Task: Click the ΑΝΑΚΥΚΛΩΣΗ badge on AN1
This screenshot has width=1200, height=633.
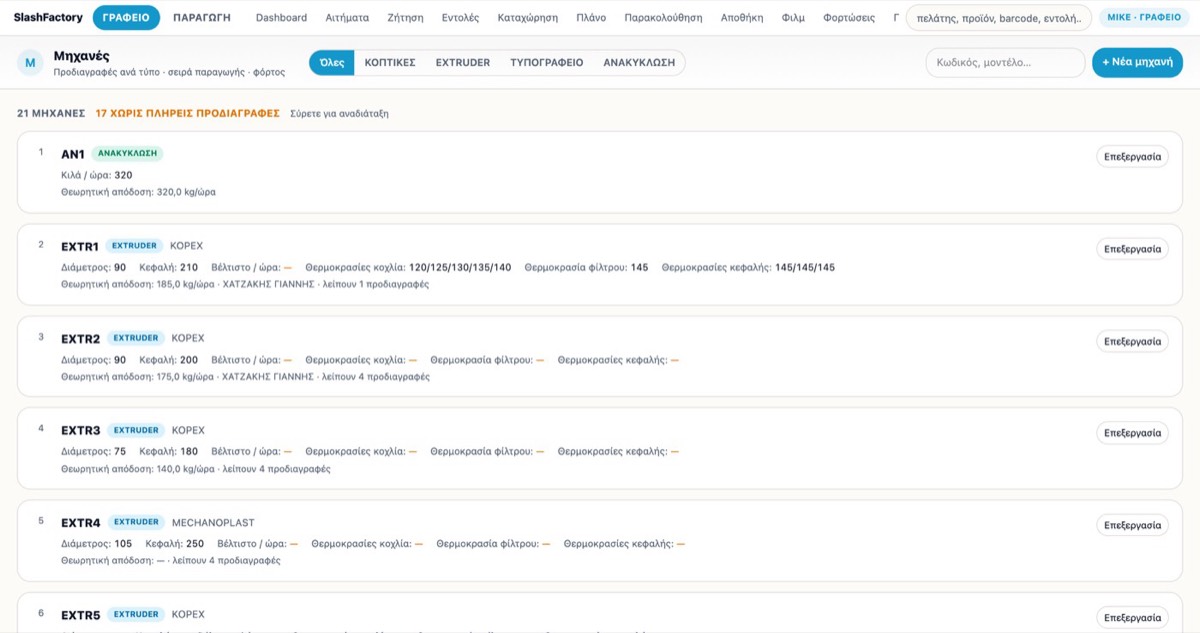Action: click(127, 153)
